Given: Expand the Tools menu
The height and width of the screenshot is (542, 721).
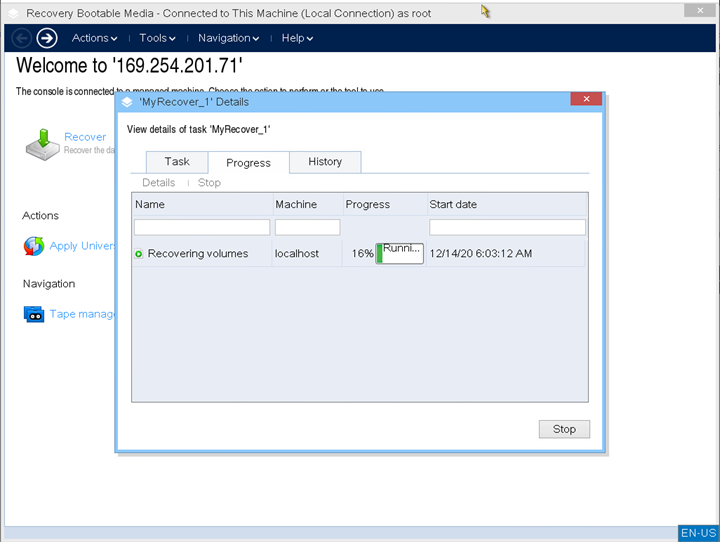Looking at the screenshot, I should [x=157, y=38].
